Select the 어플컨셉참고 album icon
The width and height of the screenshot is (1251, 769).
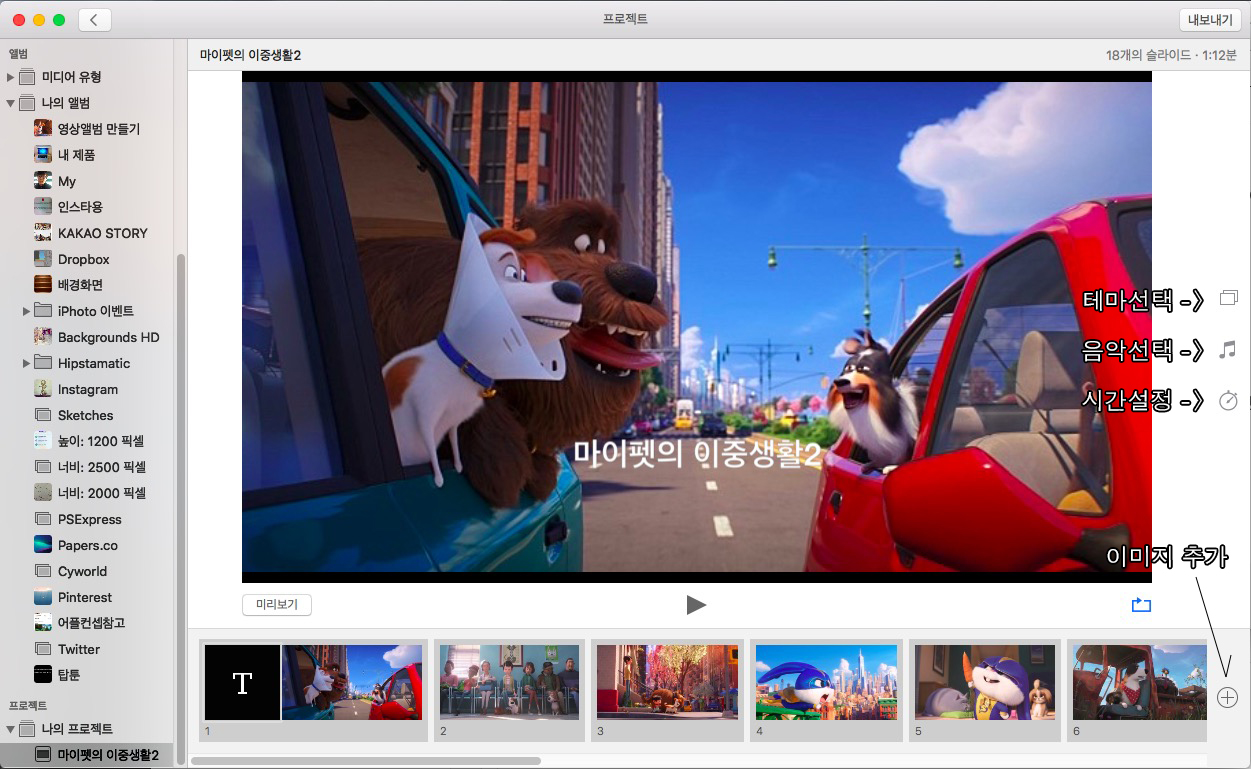point(43,623)
